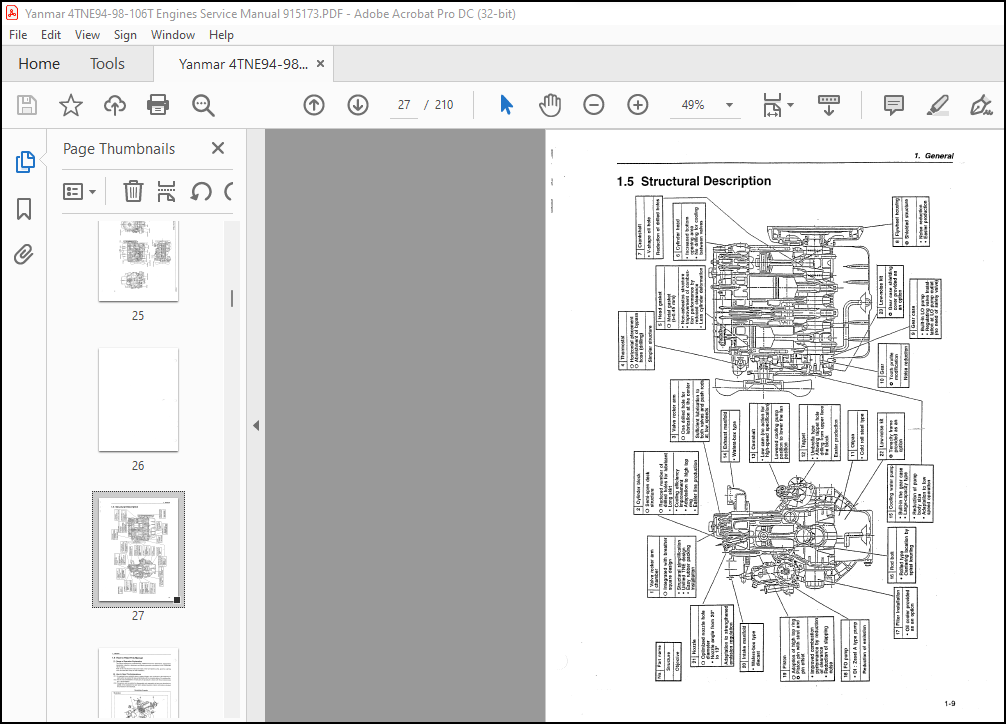Switch to the Tools tab
The height and width of the screenshot is (724, 1006).
[x=107, y=64]
